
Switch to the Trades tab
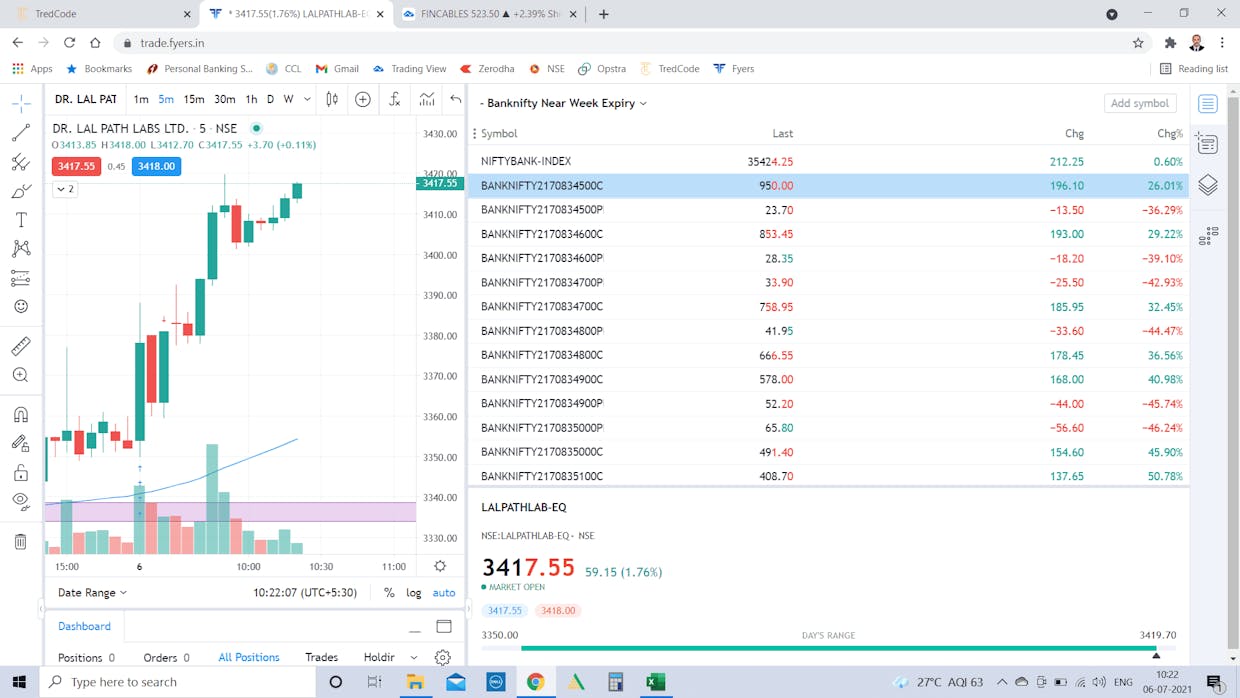point(321,657)
